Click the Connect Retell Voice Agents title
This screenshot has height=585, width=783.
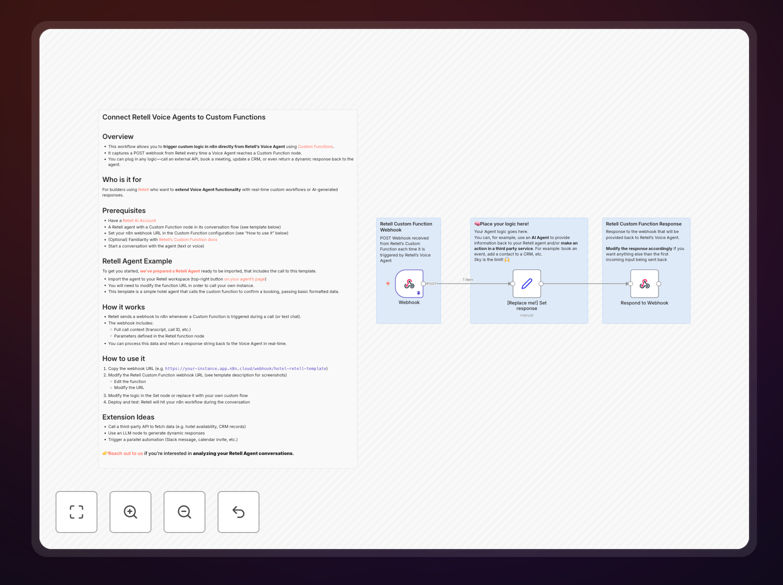(184, 117)
